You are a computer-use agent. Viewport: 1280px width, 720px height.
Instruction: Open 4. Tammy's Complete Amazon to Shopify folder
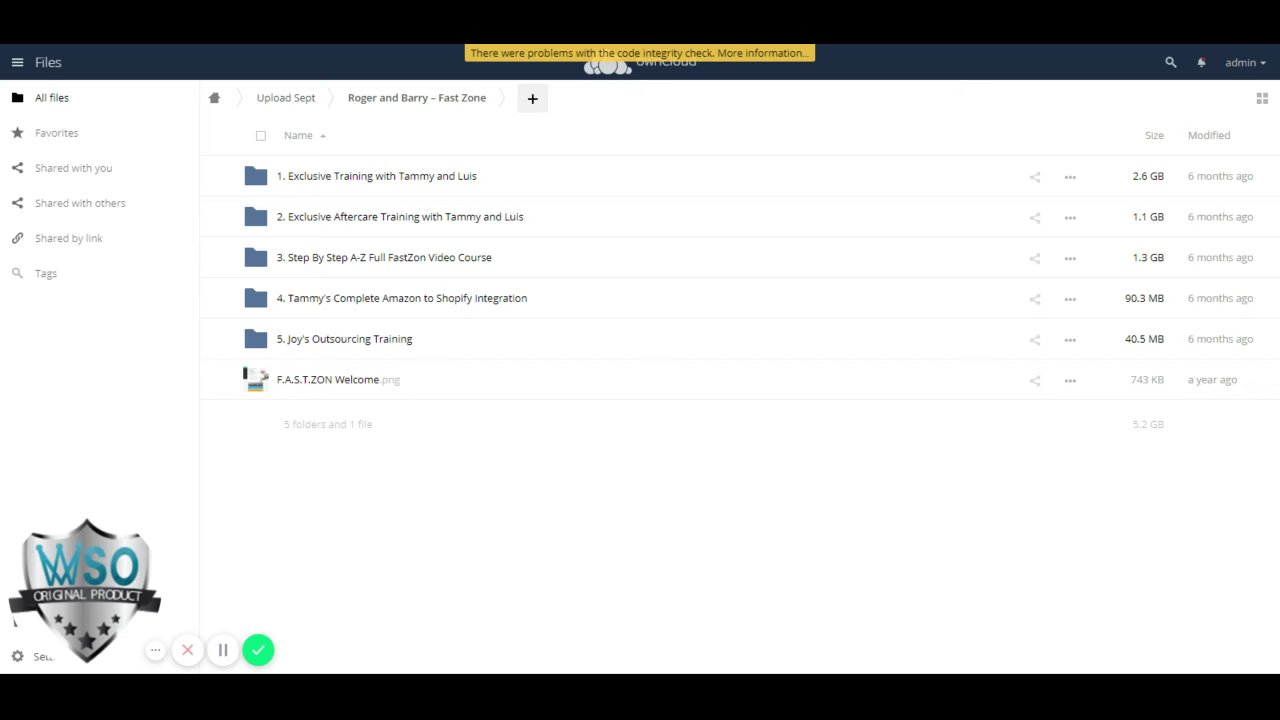[x=402, y=298]
